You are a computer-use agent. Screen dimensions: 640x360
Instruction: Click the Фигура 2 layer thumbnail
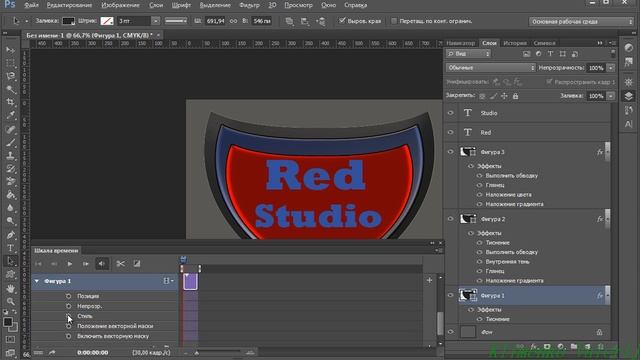468,219
